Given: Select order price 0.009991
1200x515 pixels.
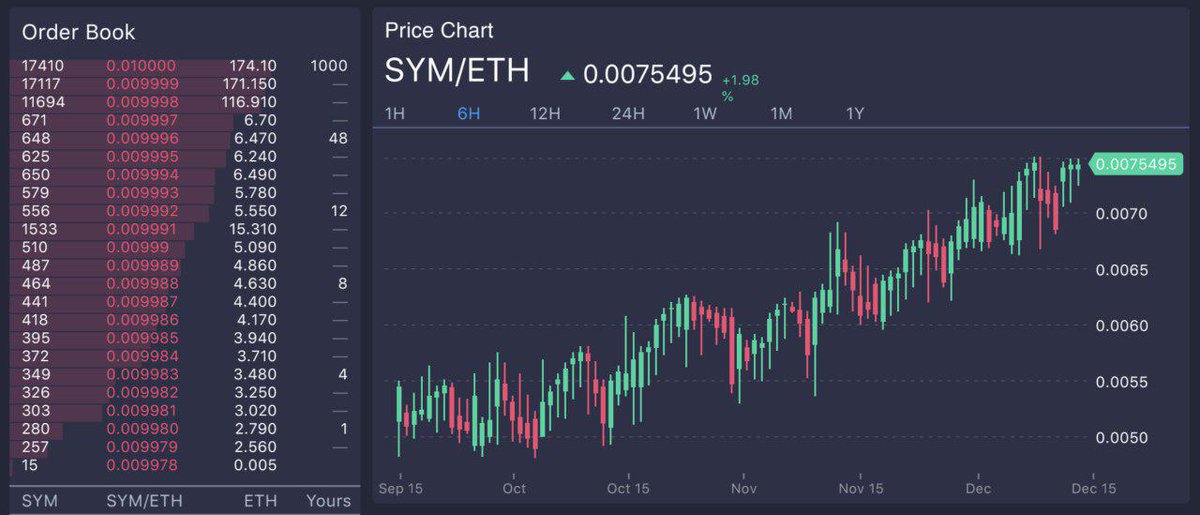Looking at the screenshot, I should tap(141, 229).
